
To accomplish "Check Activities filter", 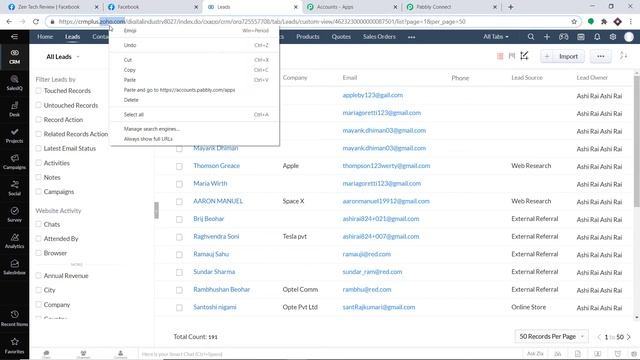I will [x=38, y=163].
